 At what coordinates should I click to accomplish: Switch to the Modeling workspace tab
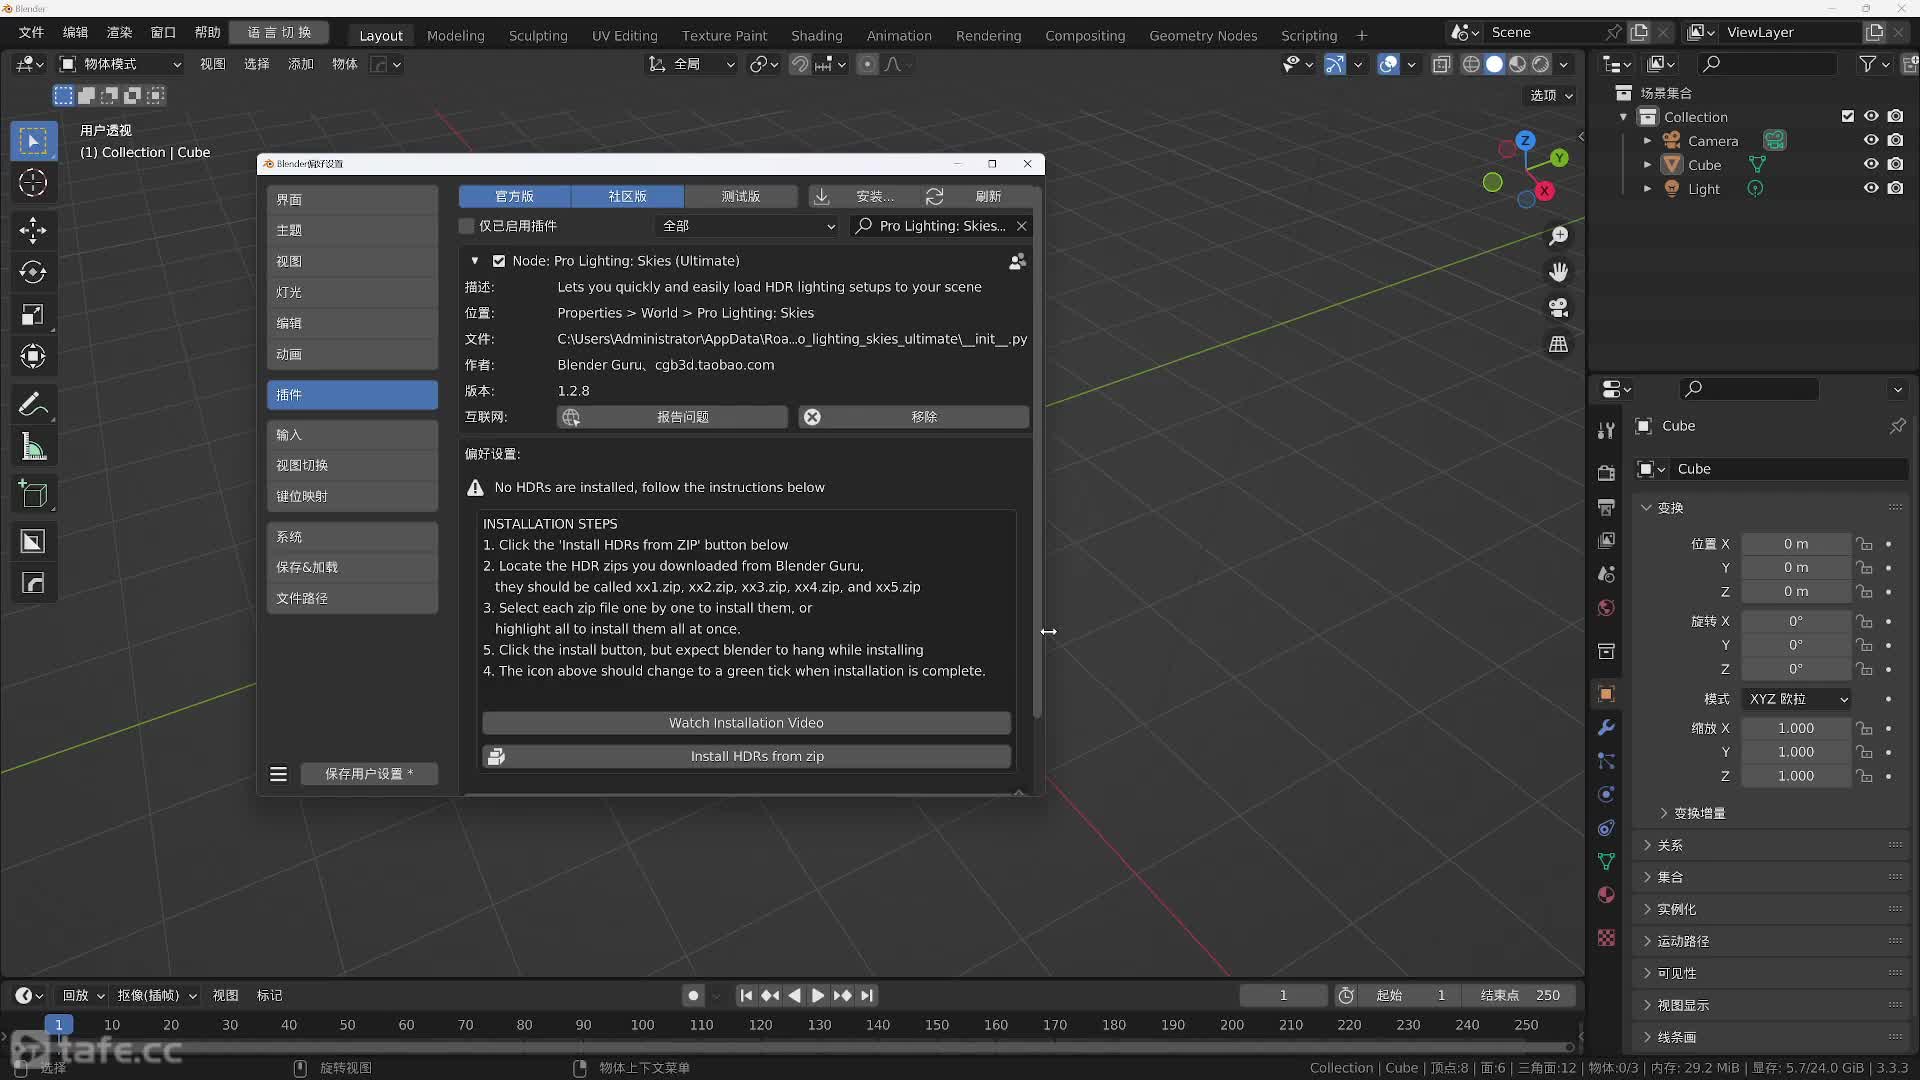(455, 35)
